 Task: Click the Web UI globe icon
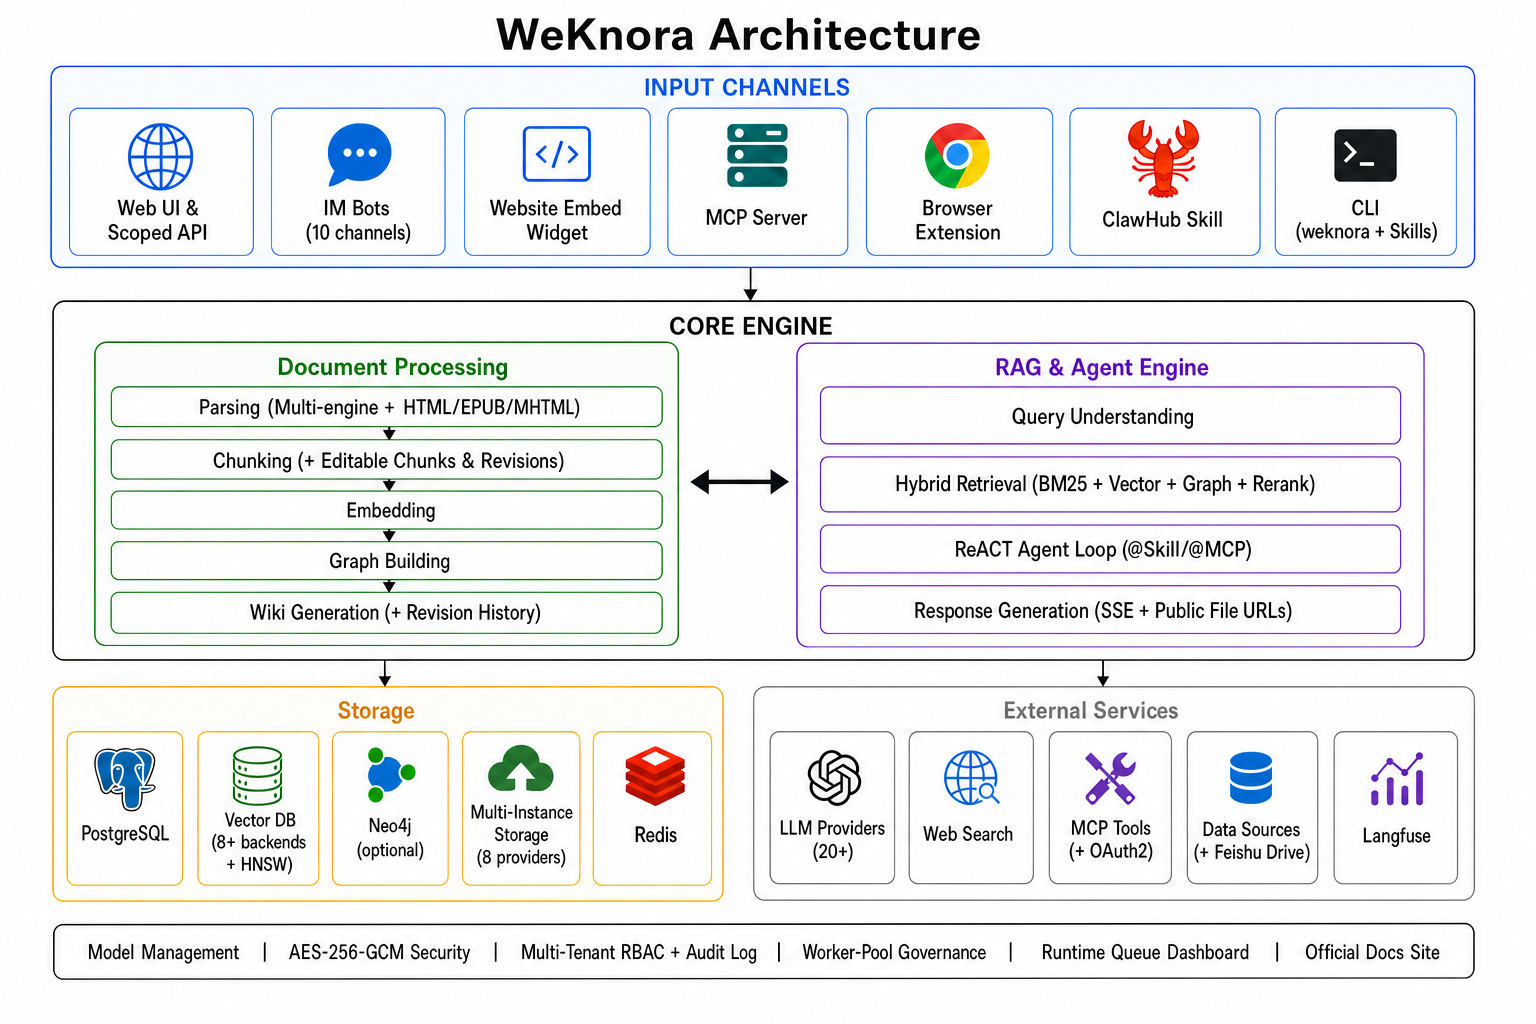[160, 157]
